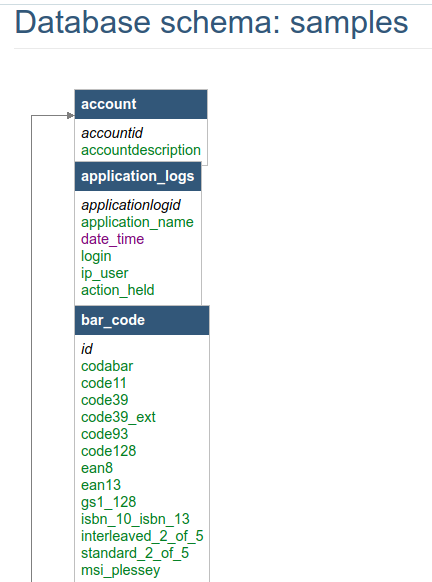Select the applicationlogid primary key field

click(131, 205)
